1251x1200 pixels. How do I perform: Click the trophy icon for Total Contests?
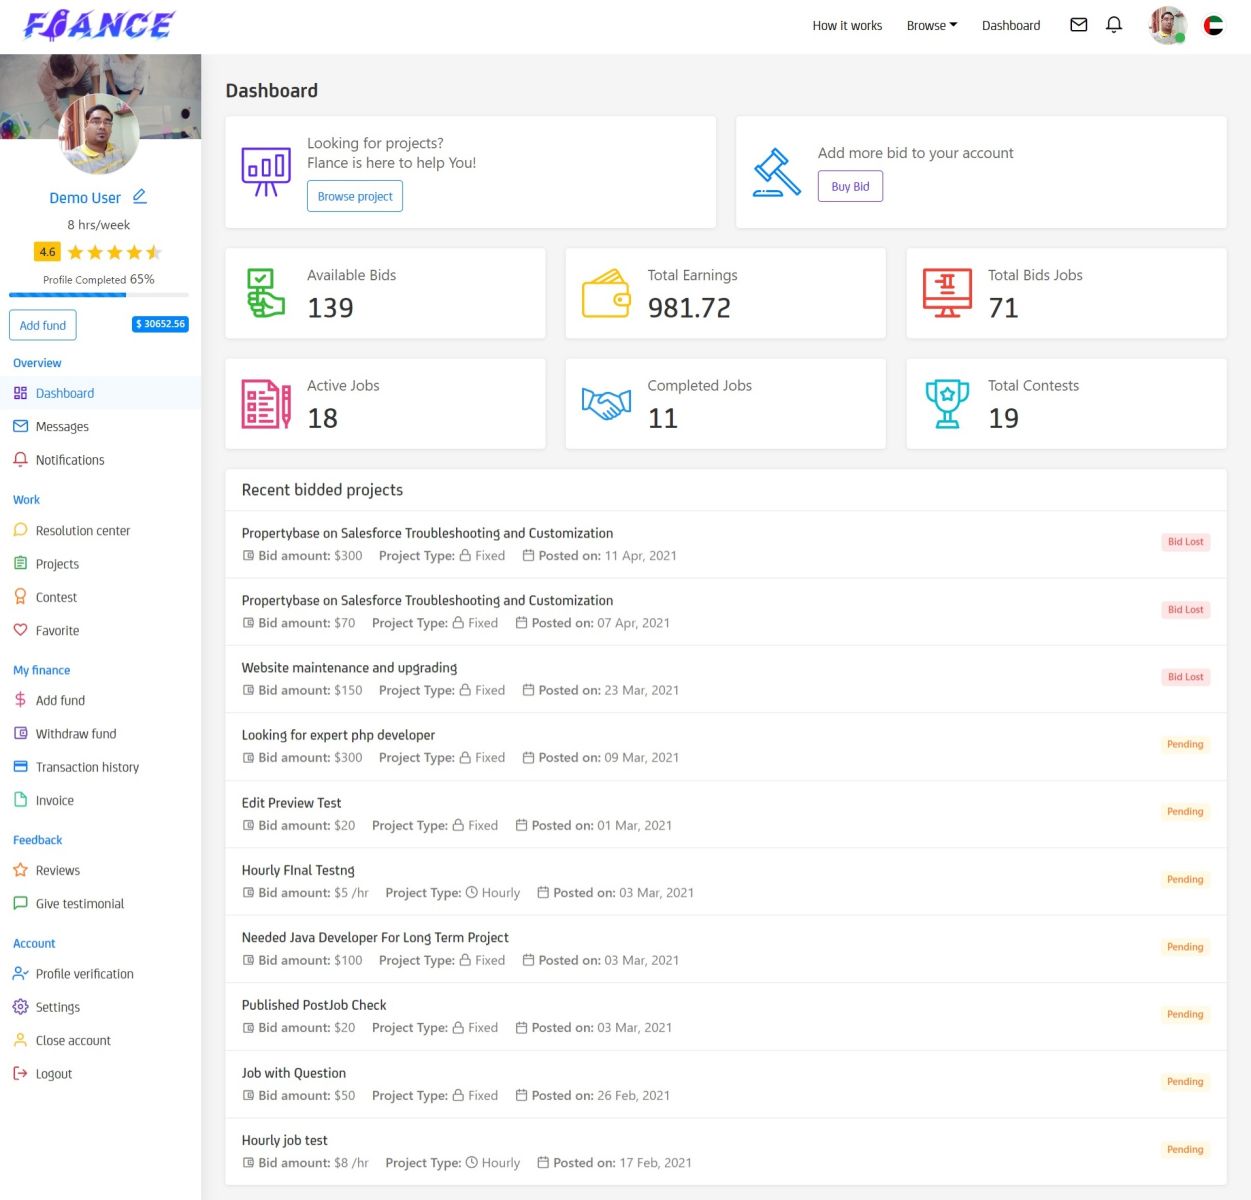coord(947,404)
